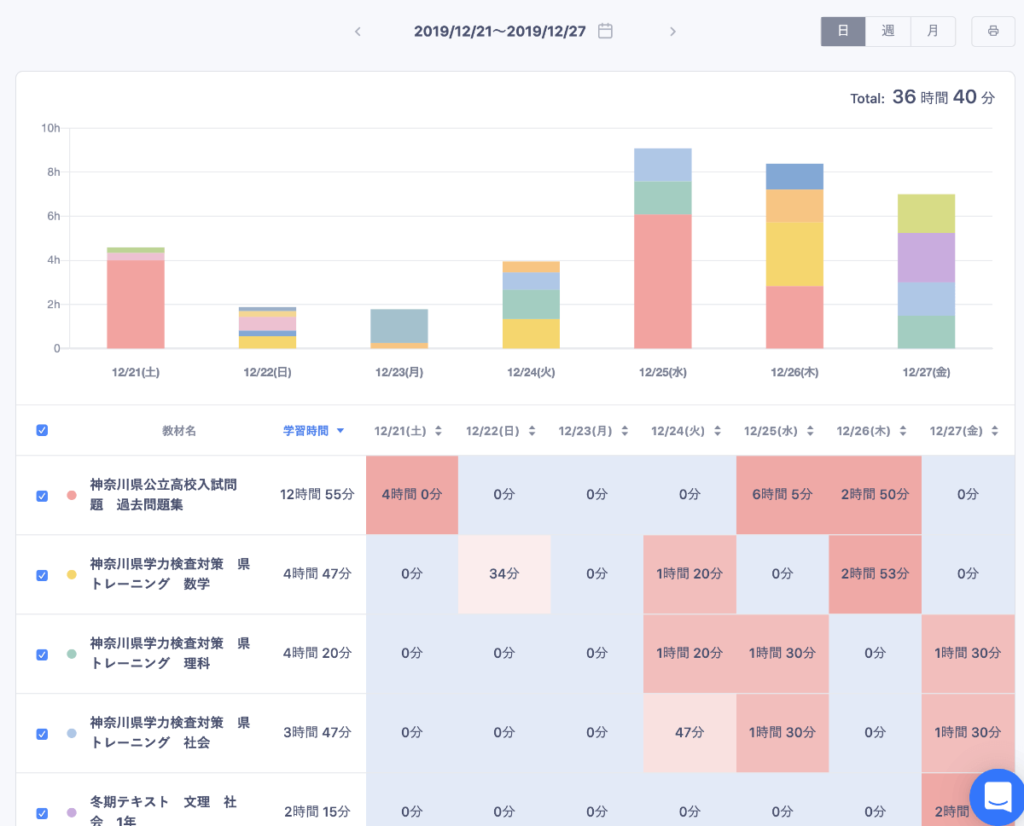The height and width of the screenshot is (826, 1024).
Task: Sort by 12/25(水) column arrows
Action: (x=809, y=431)
